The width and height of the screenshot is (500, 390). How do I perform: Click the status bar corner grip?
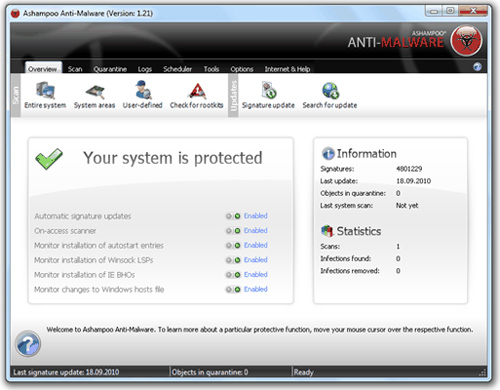[x=482, y=372]
